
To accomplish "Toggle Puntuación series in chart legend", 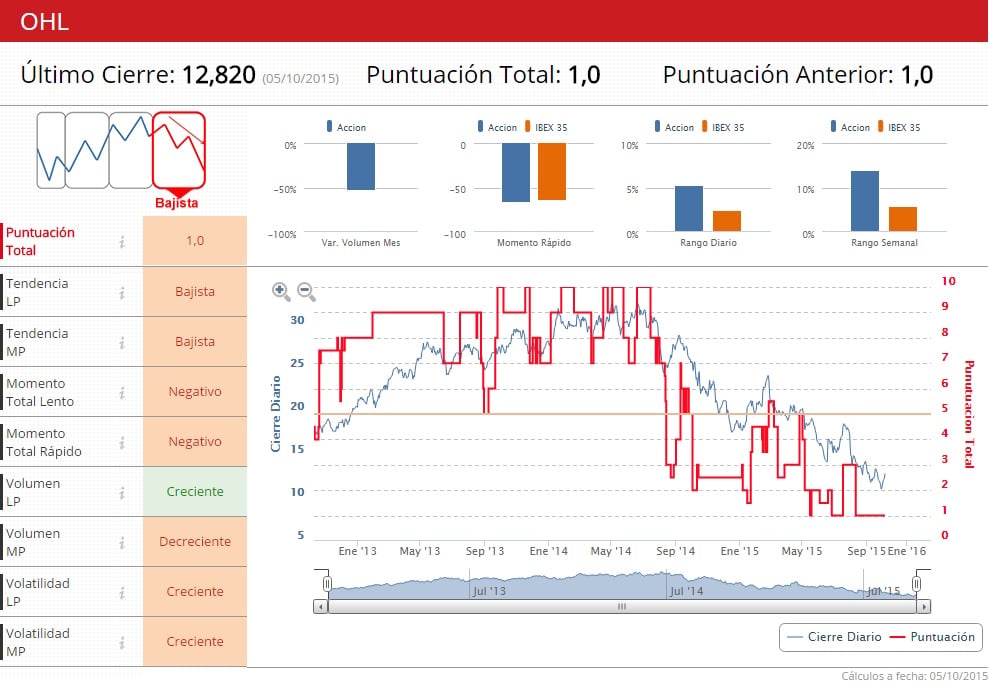I will coord(932,637).
